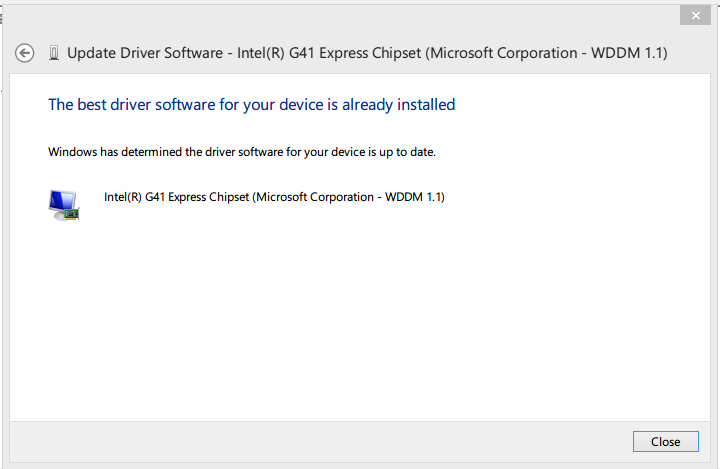Click the small device icon beside the title

(53, 53)
